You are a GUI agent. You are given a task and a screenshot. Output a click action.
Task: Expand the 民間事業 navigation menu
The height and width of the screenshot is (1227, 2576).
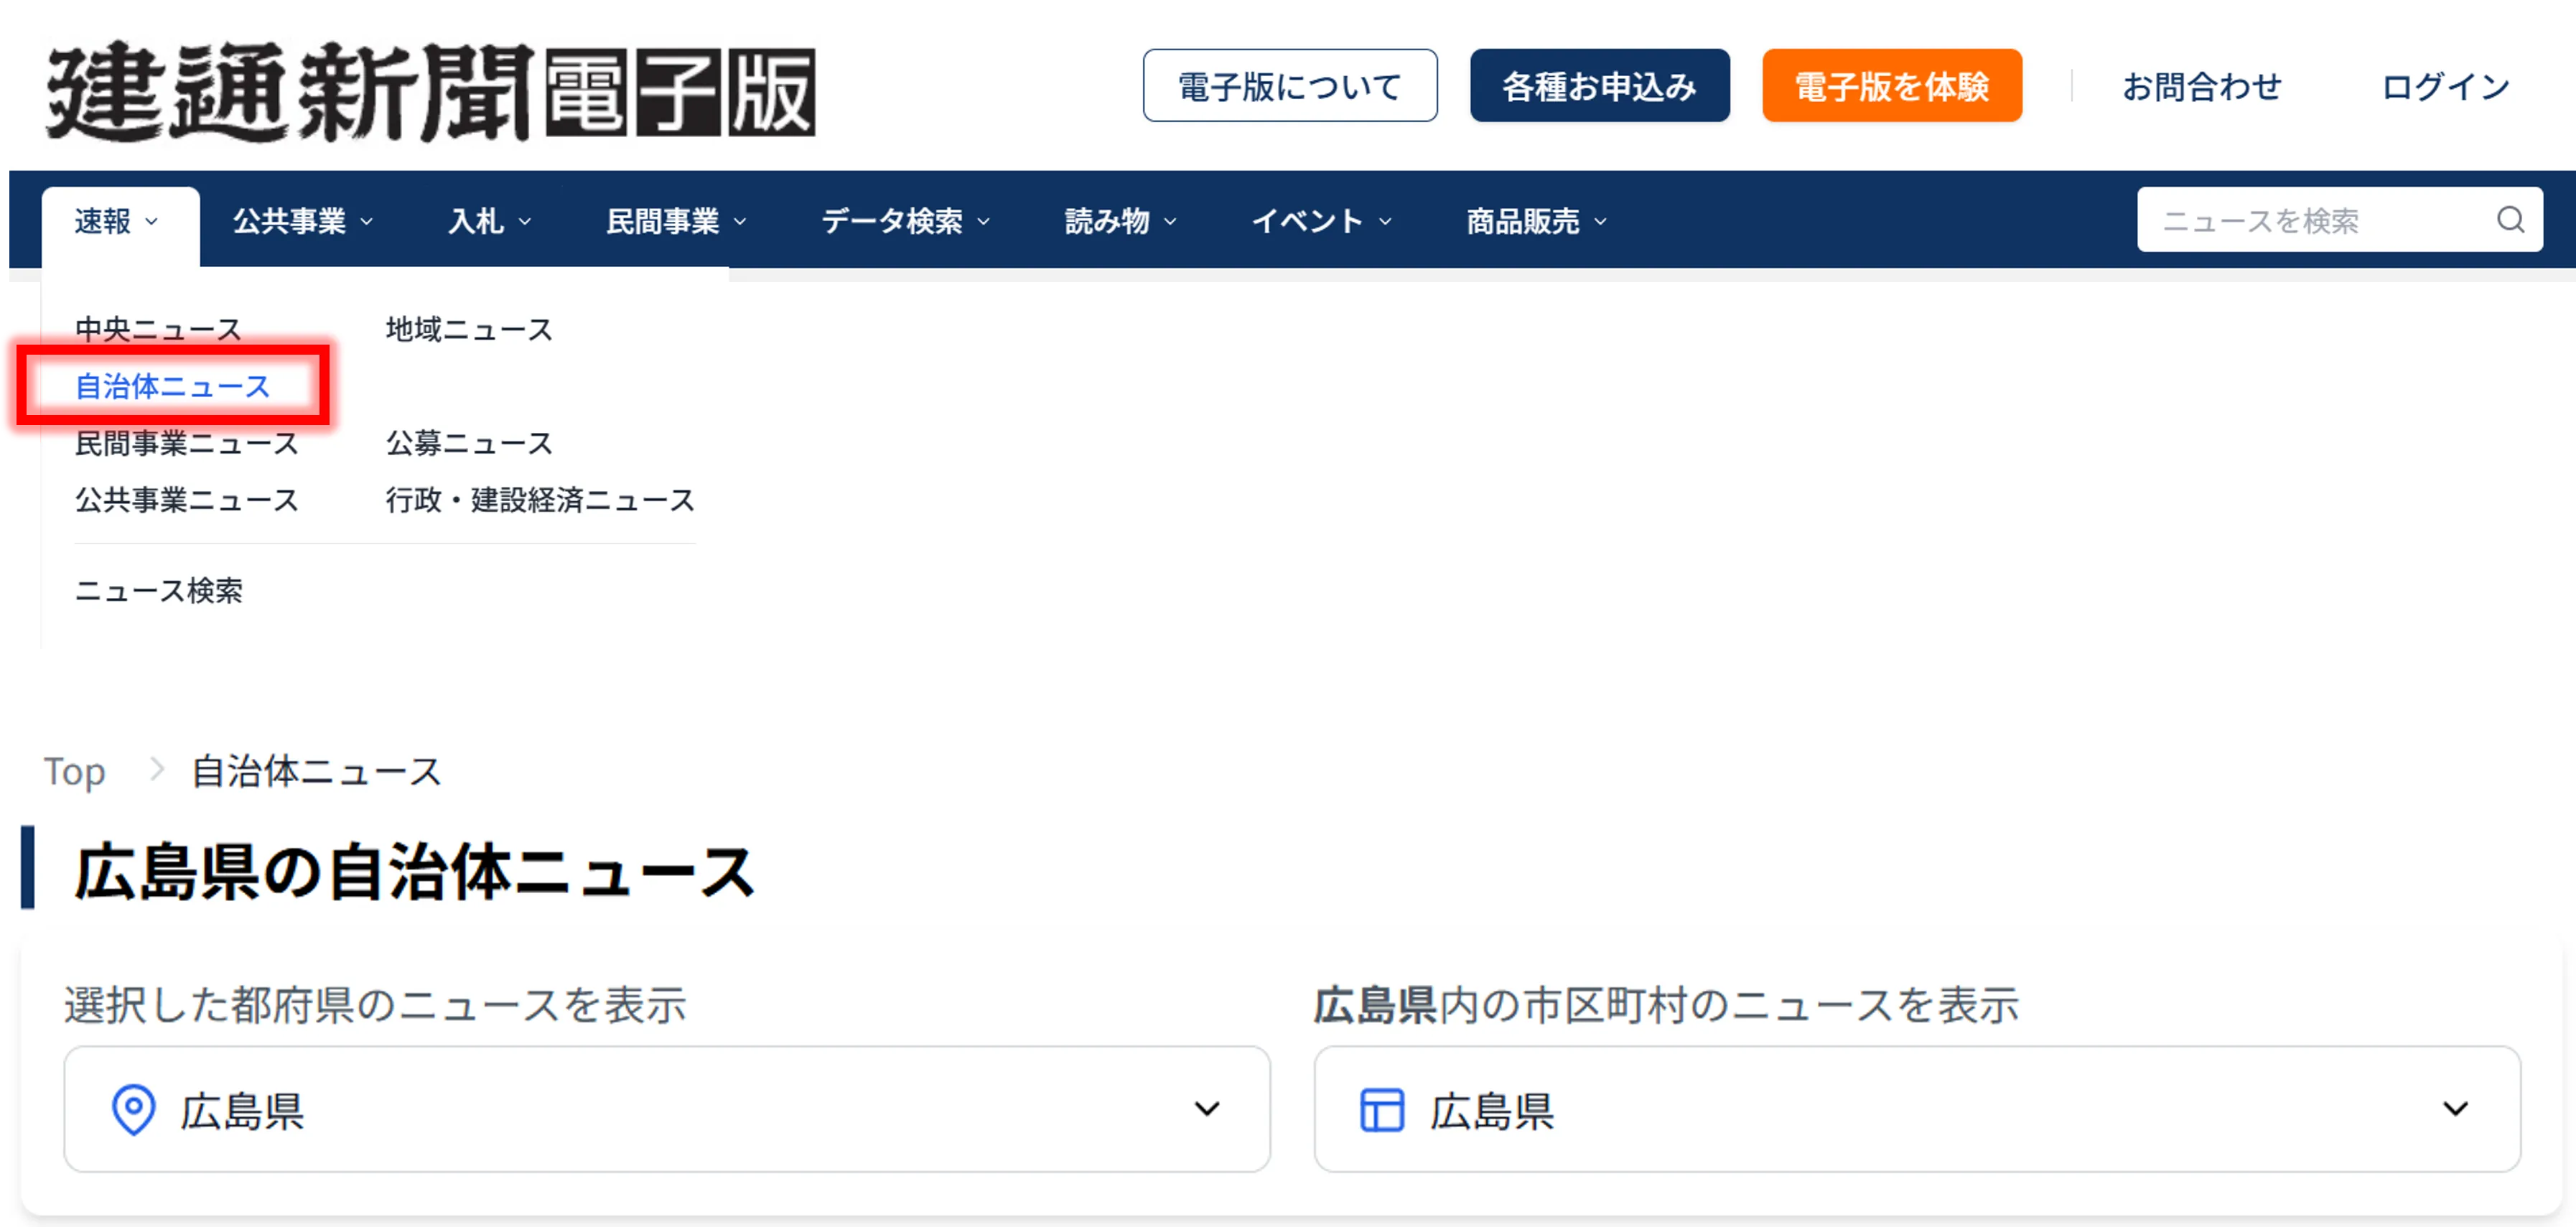click(x=676, y=221)
